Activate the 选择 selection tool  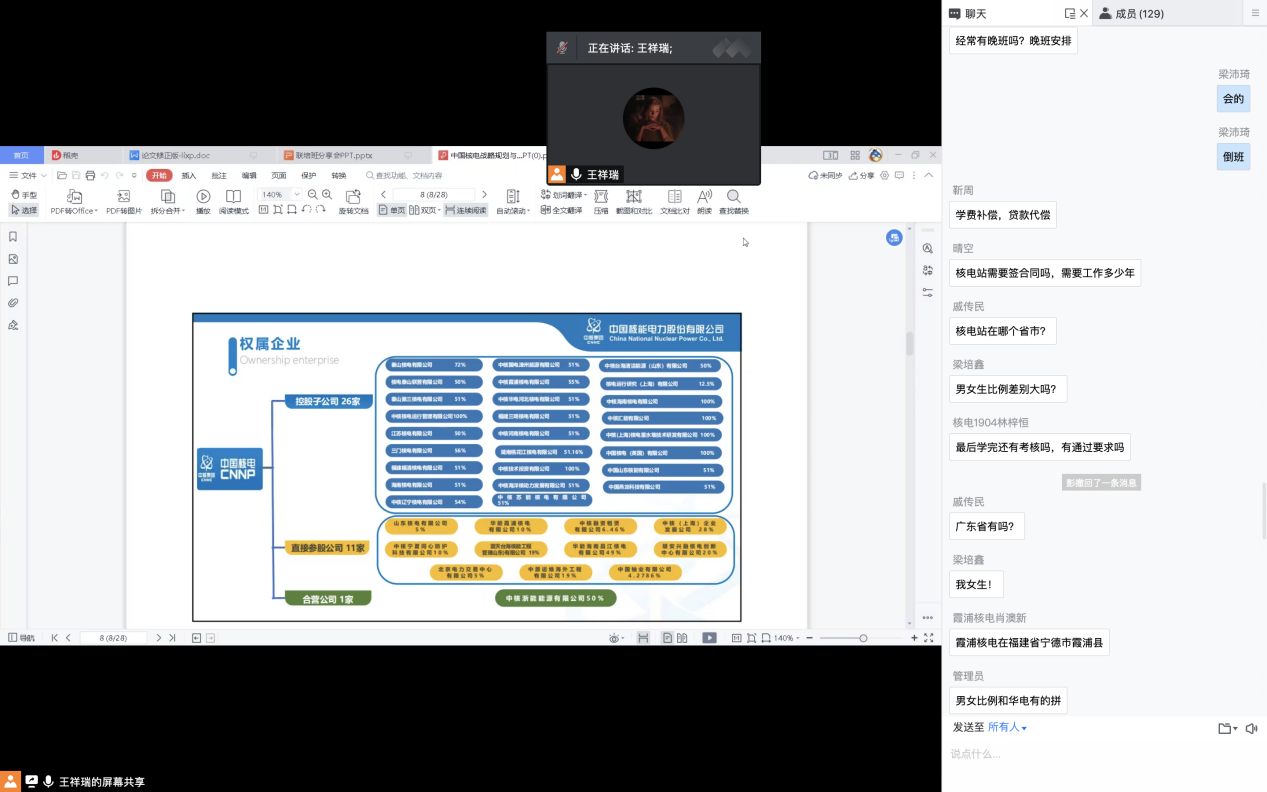(23, 210)
